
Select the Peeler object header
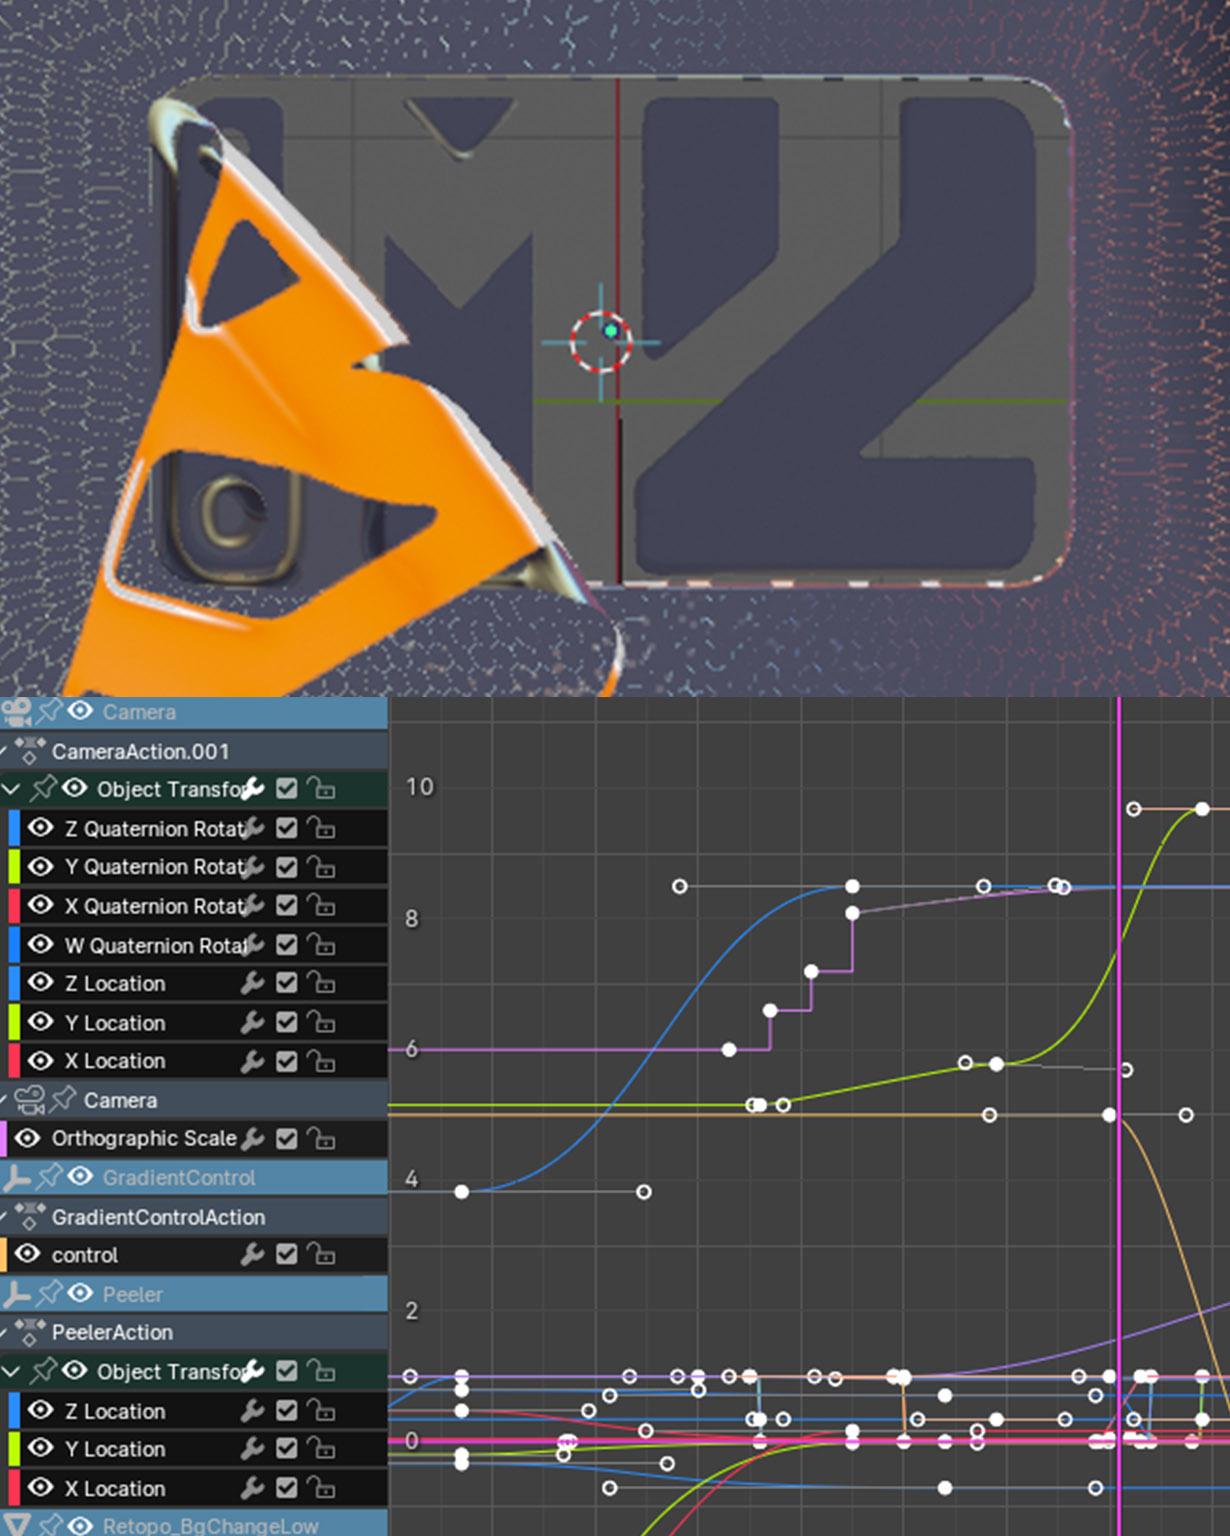tap(193, 1293)
